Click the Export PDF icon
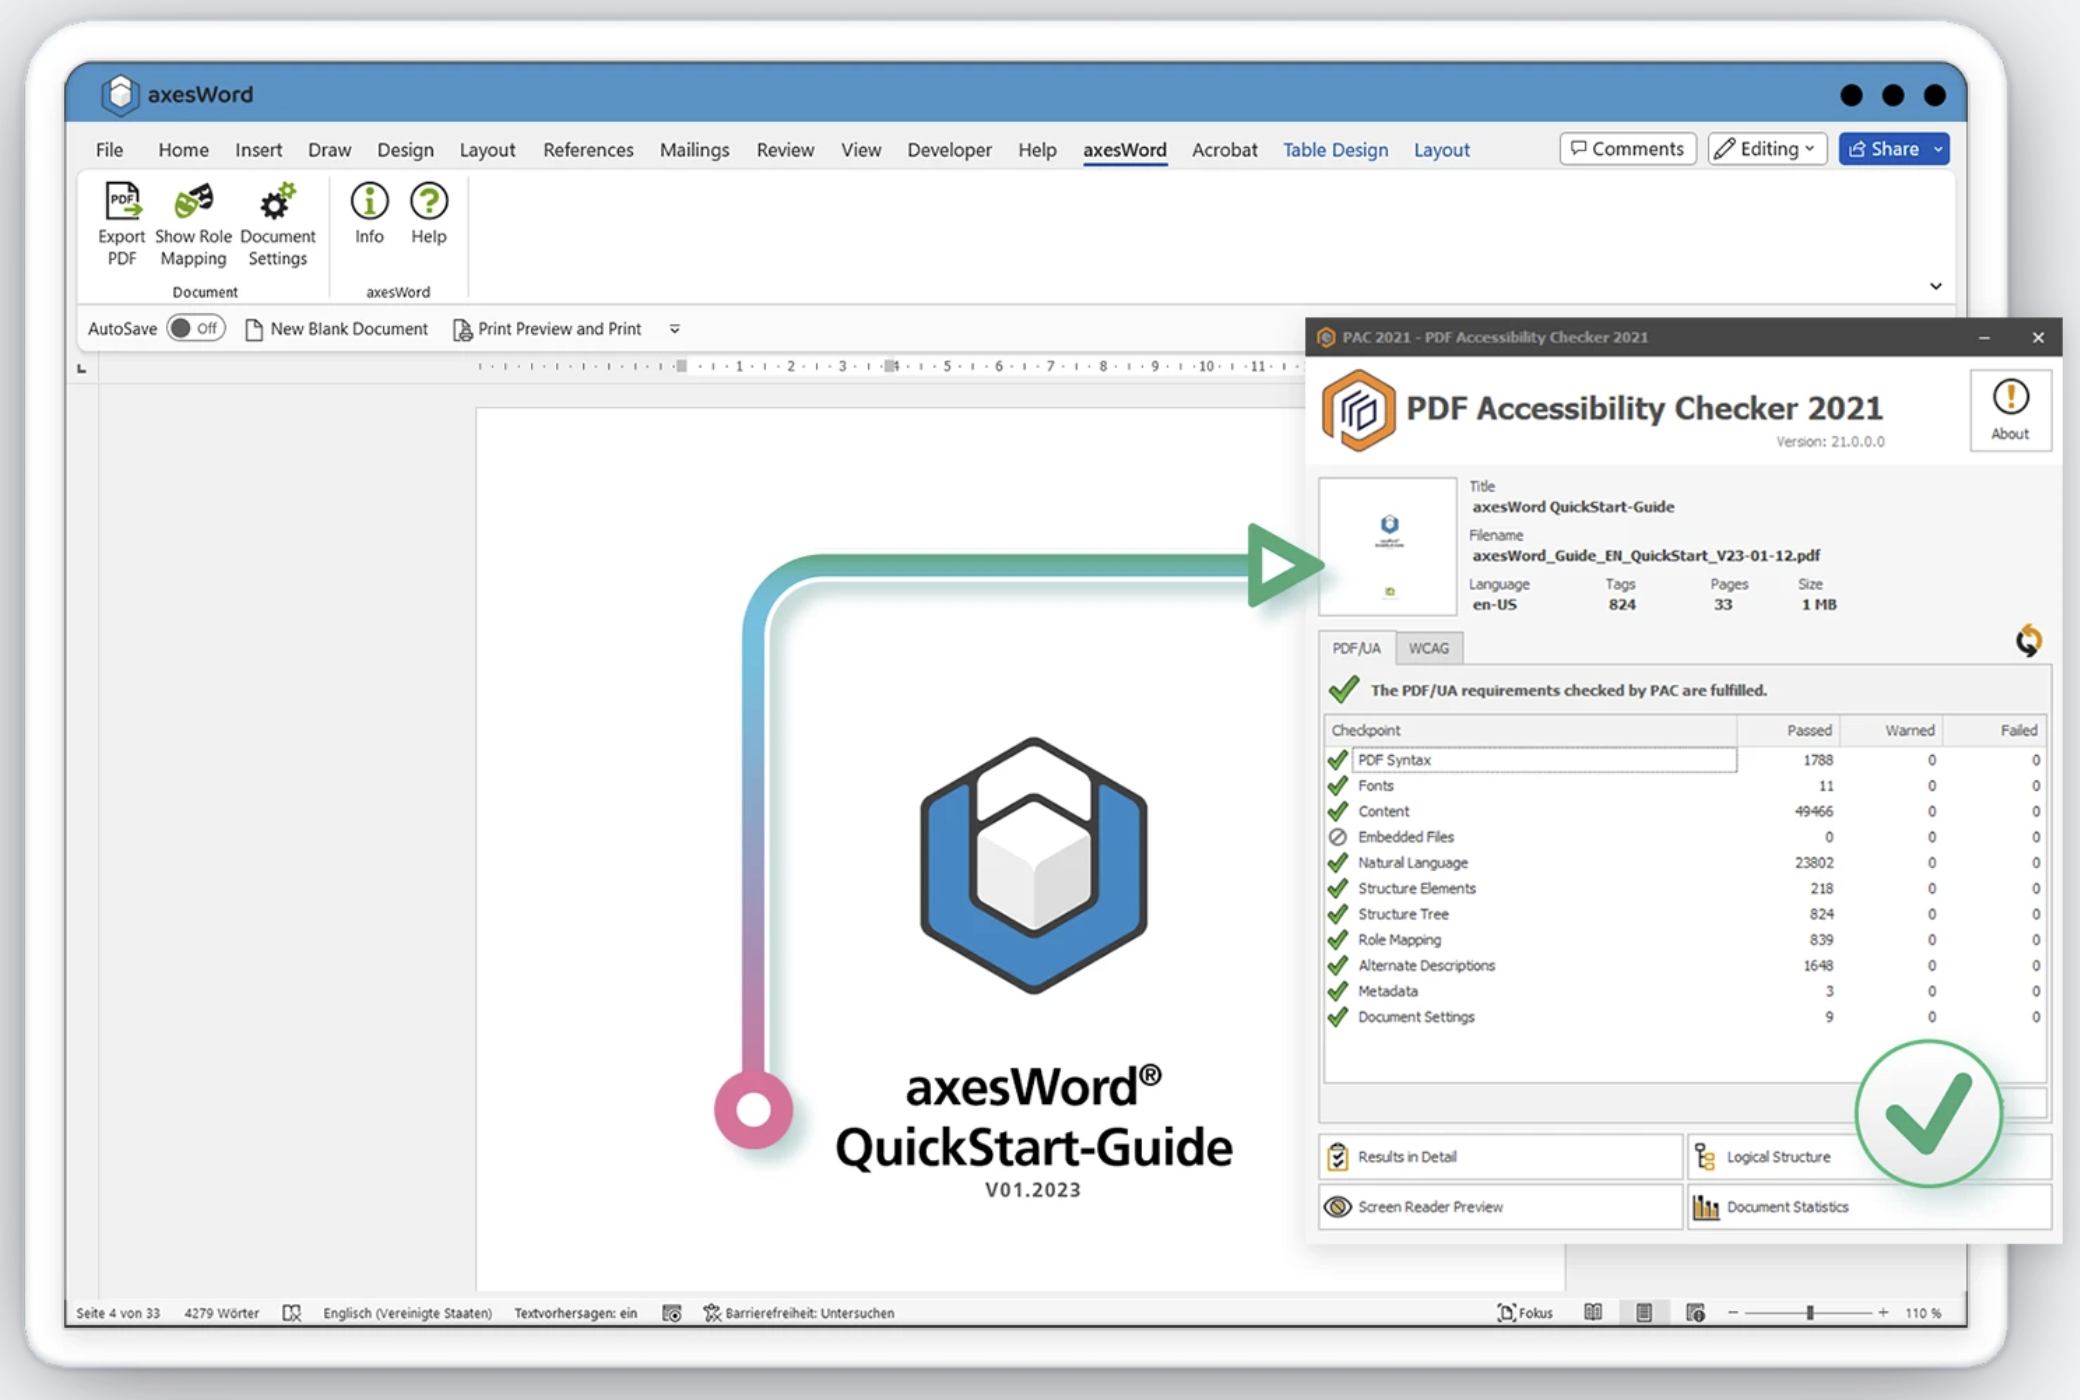 (122, 202)
